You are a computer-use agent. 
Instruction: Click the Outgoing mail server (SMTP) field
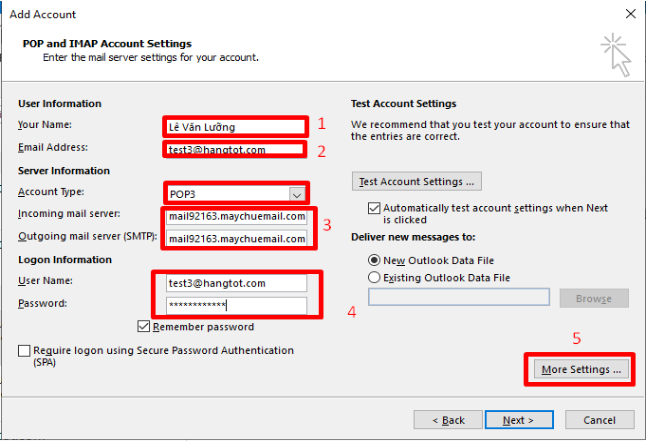click(236, 239)
